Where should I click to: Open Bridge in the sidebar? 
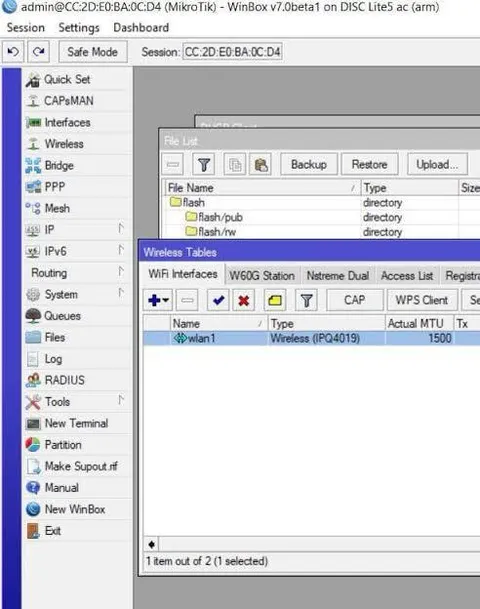tap(77, 165)
